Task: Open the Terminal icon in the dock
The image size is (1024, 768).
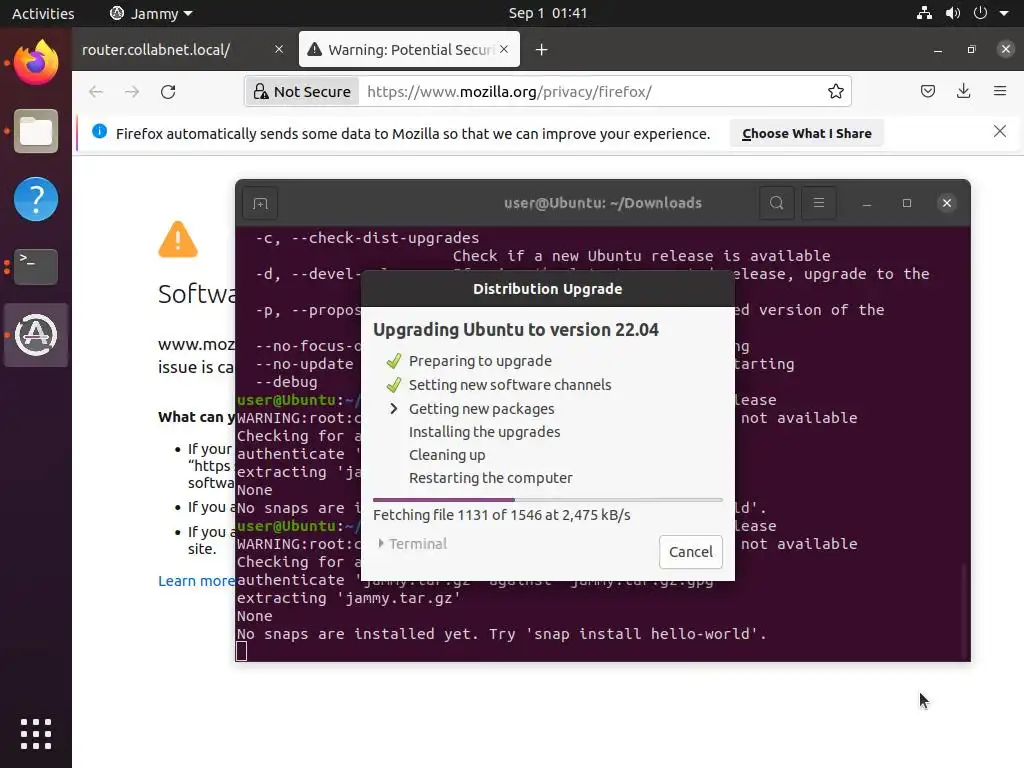Action: 36,266
